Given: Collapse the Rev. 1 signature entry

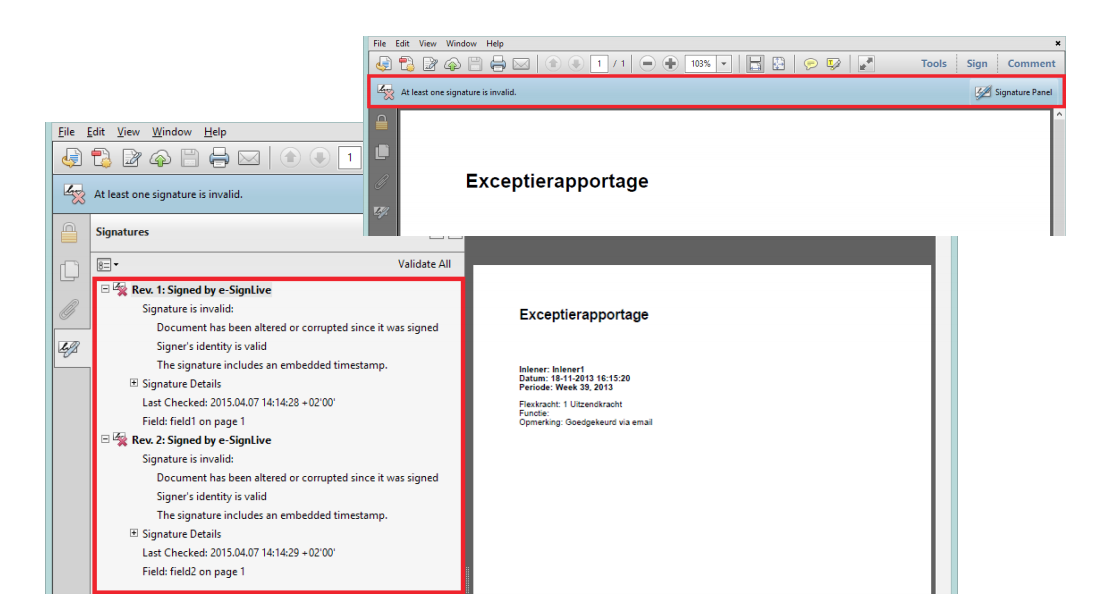Looking at the screenshot, I should point(105,288).
